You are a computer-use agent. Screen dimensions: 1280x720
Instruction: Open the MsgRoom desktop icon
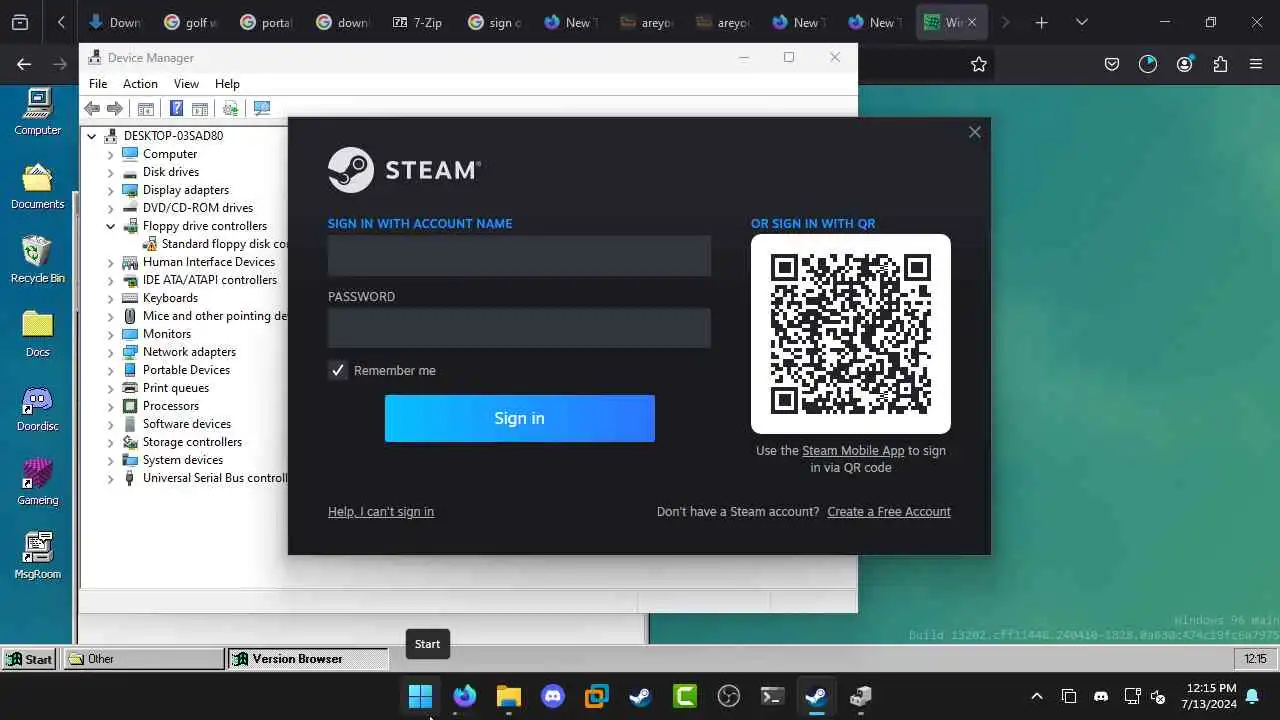click(x=38, y=556)
